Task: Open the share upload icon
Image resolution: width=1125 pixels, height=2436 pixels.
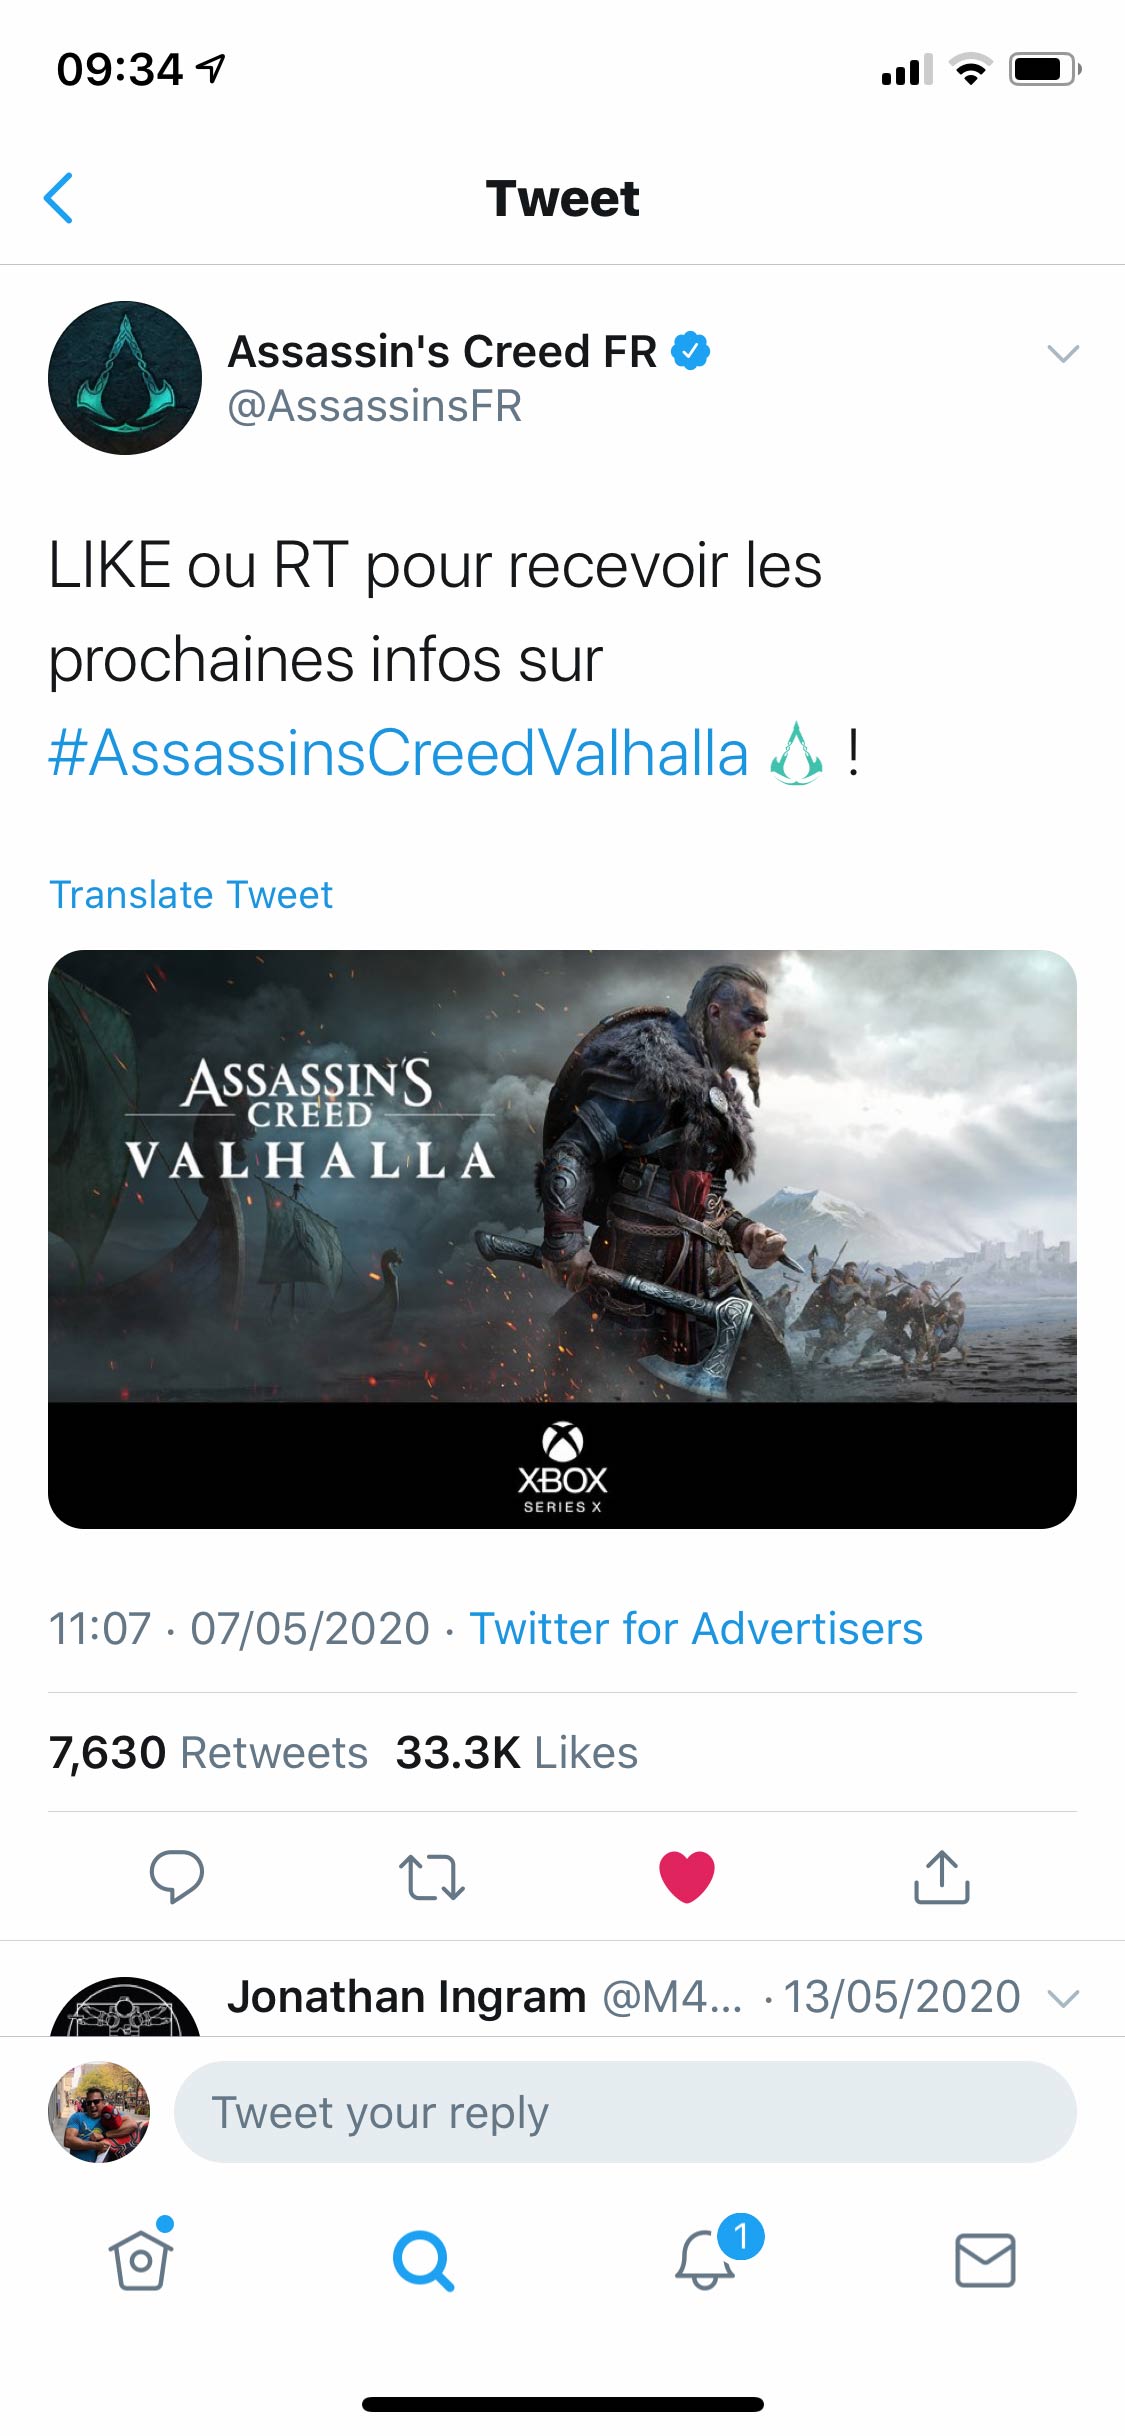Action: point(941,1876)
